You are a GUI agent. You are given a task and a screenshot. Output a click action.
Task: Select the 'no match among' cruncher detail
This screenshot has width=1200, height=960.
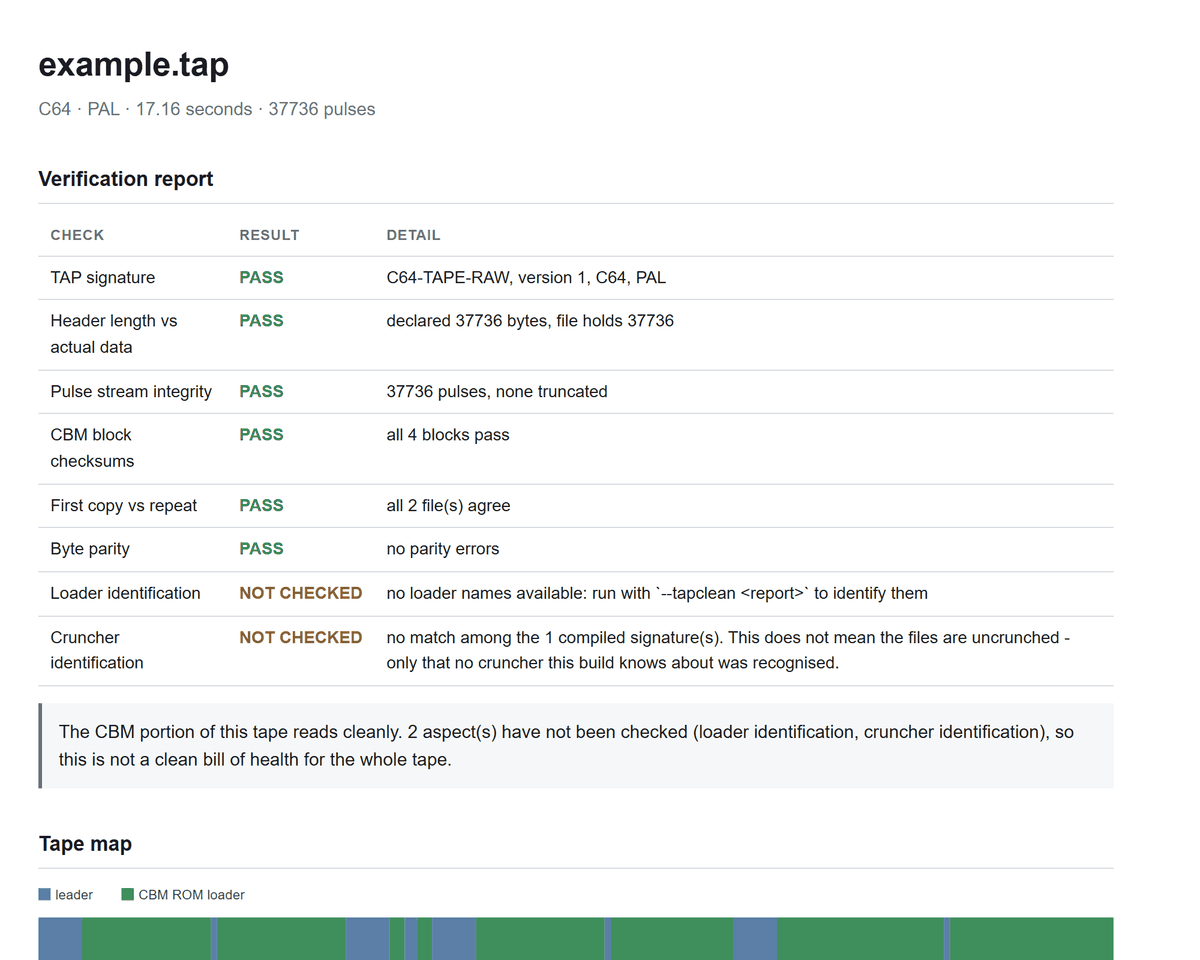pyautogui.click(x=729, y=650)
